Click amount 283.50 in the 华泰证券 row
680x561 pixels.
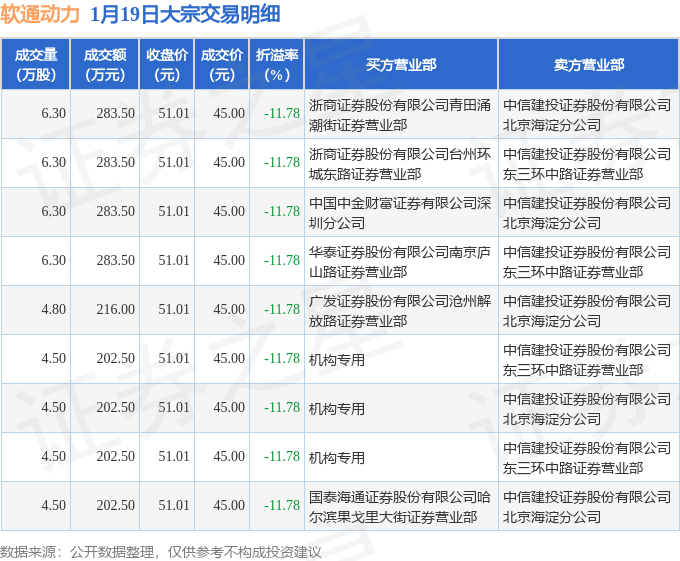(116, 261)
